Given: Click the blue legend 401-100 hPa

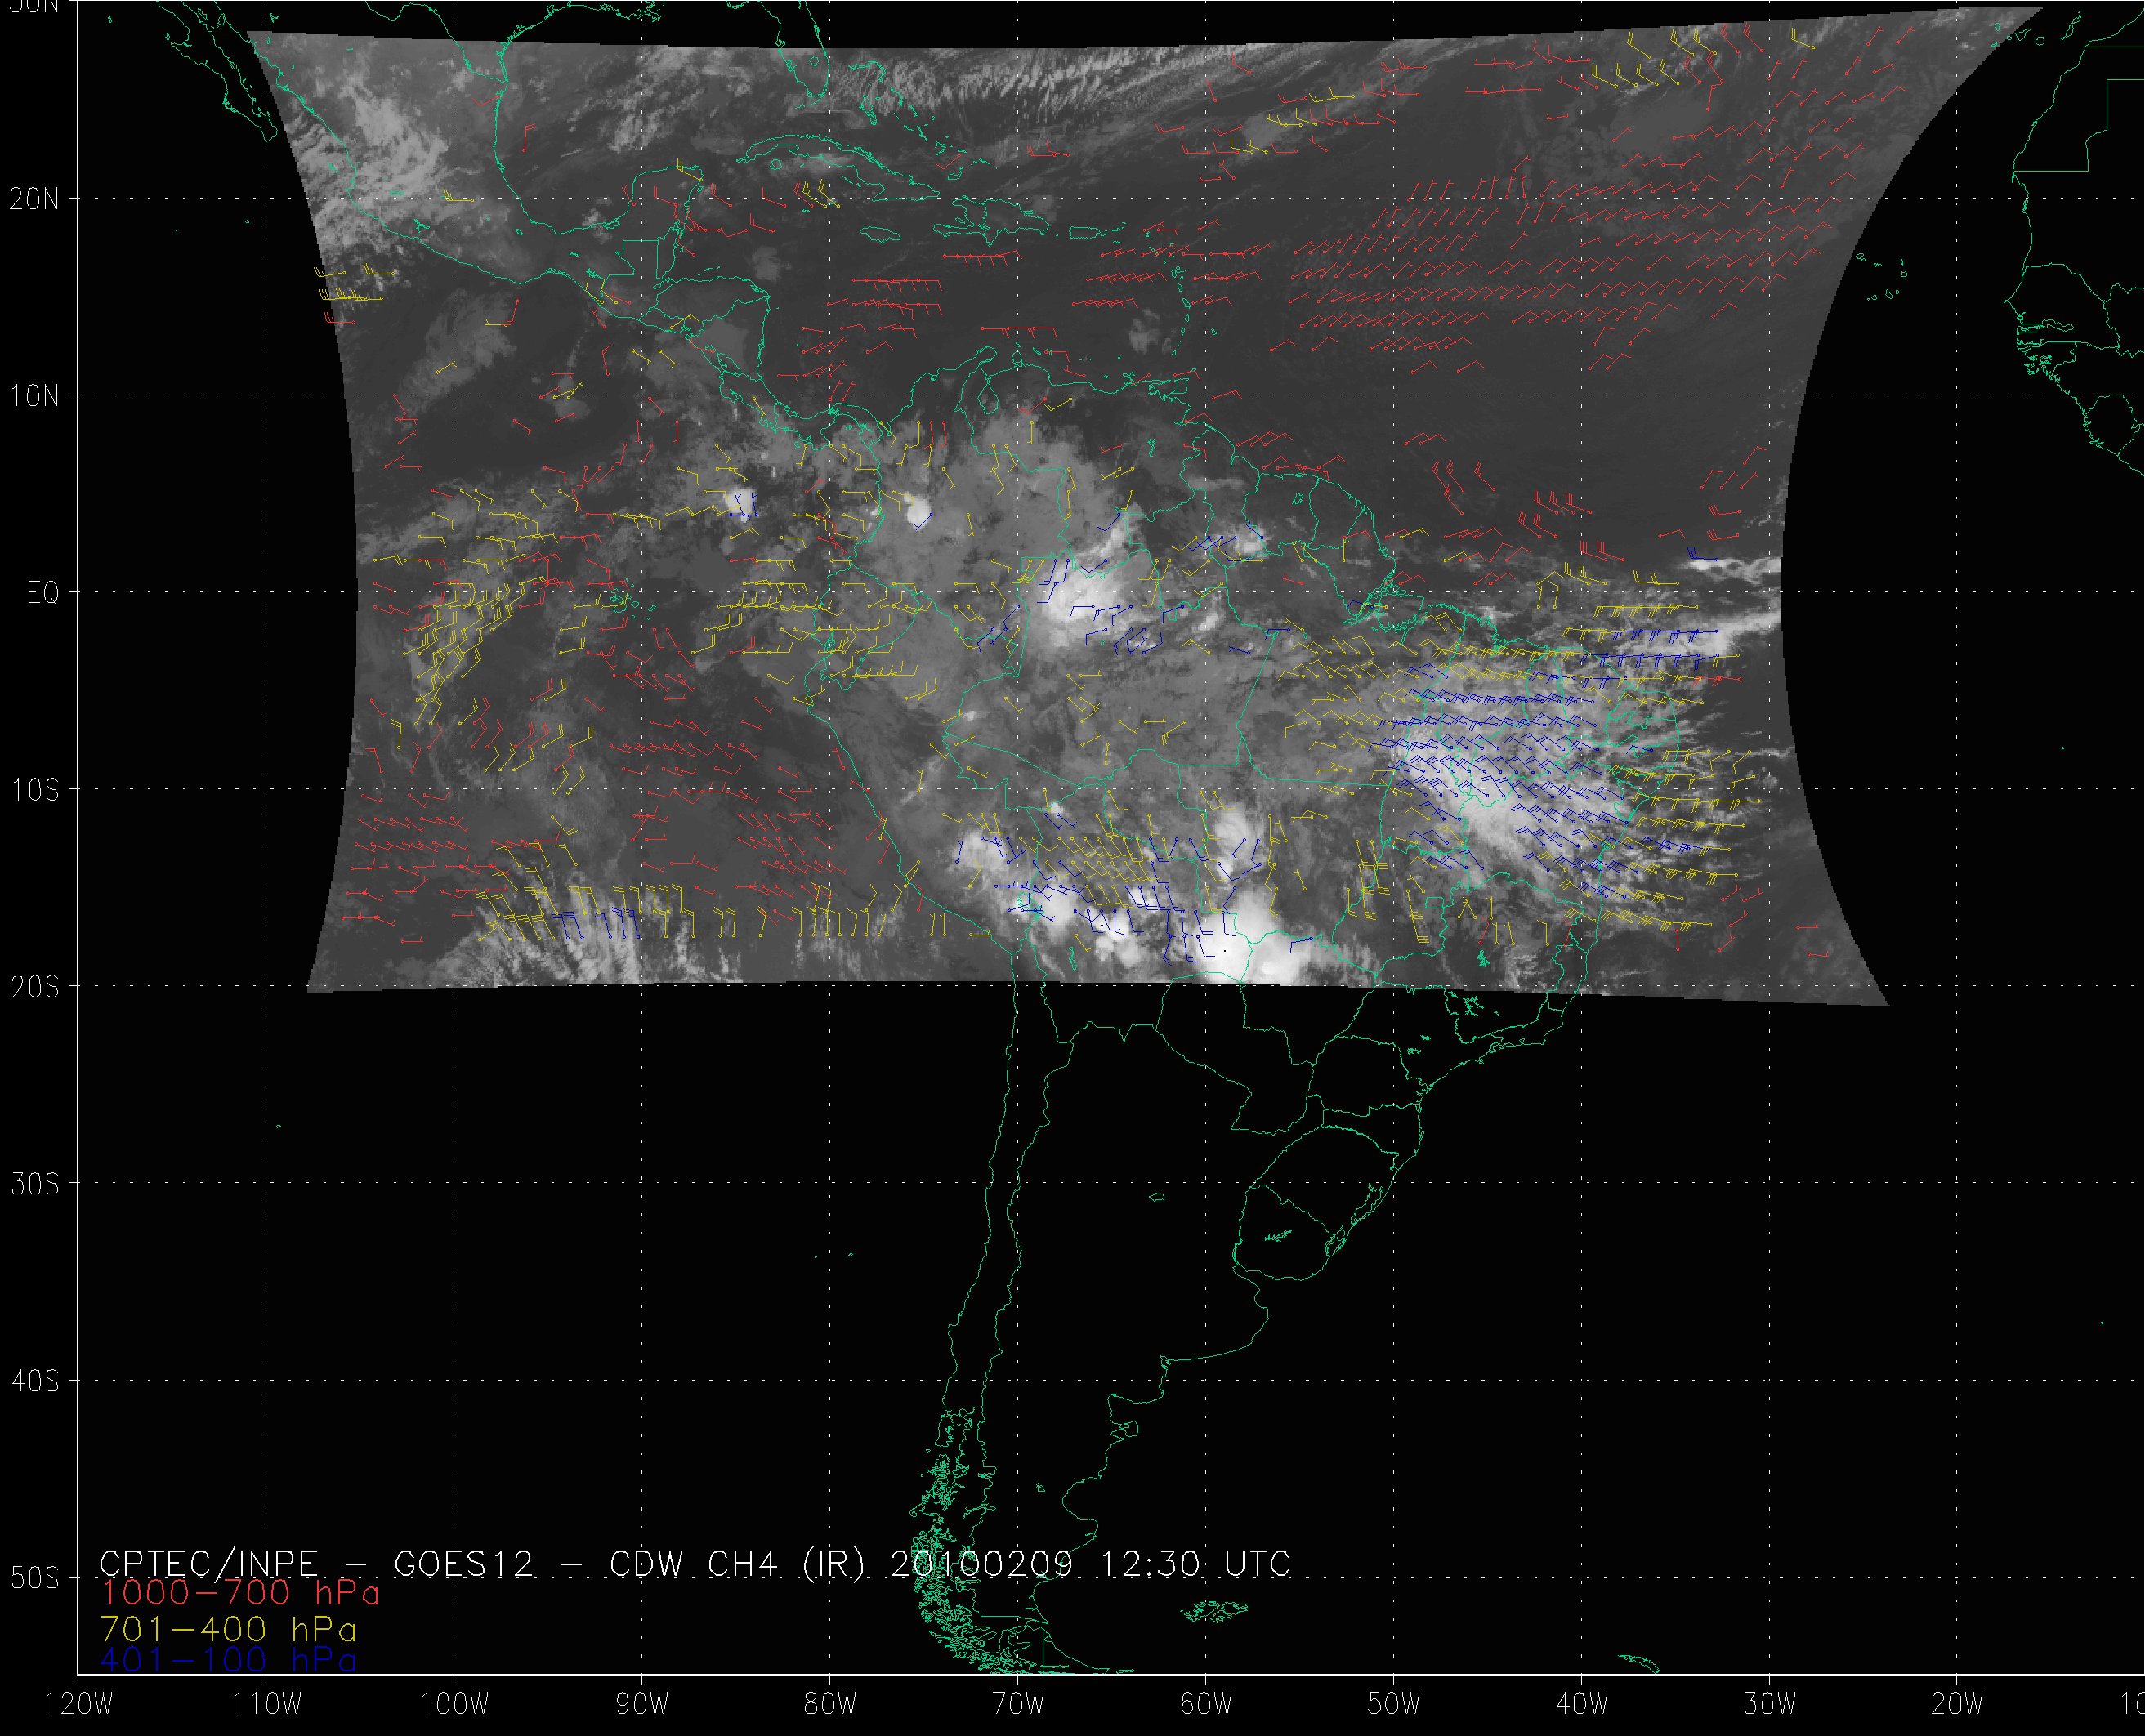Looking at the screenshot, I should coord(228,1661).
